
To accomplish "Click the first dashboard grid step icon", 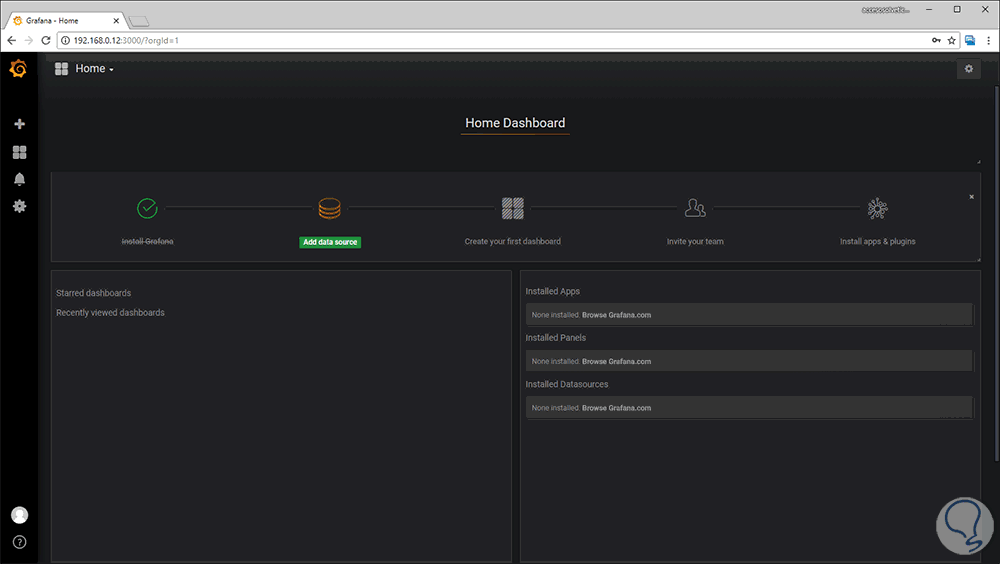I will tap(513, 208).
